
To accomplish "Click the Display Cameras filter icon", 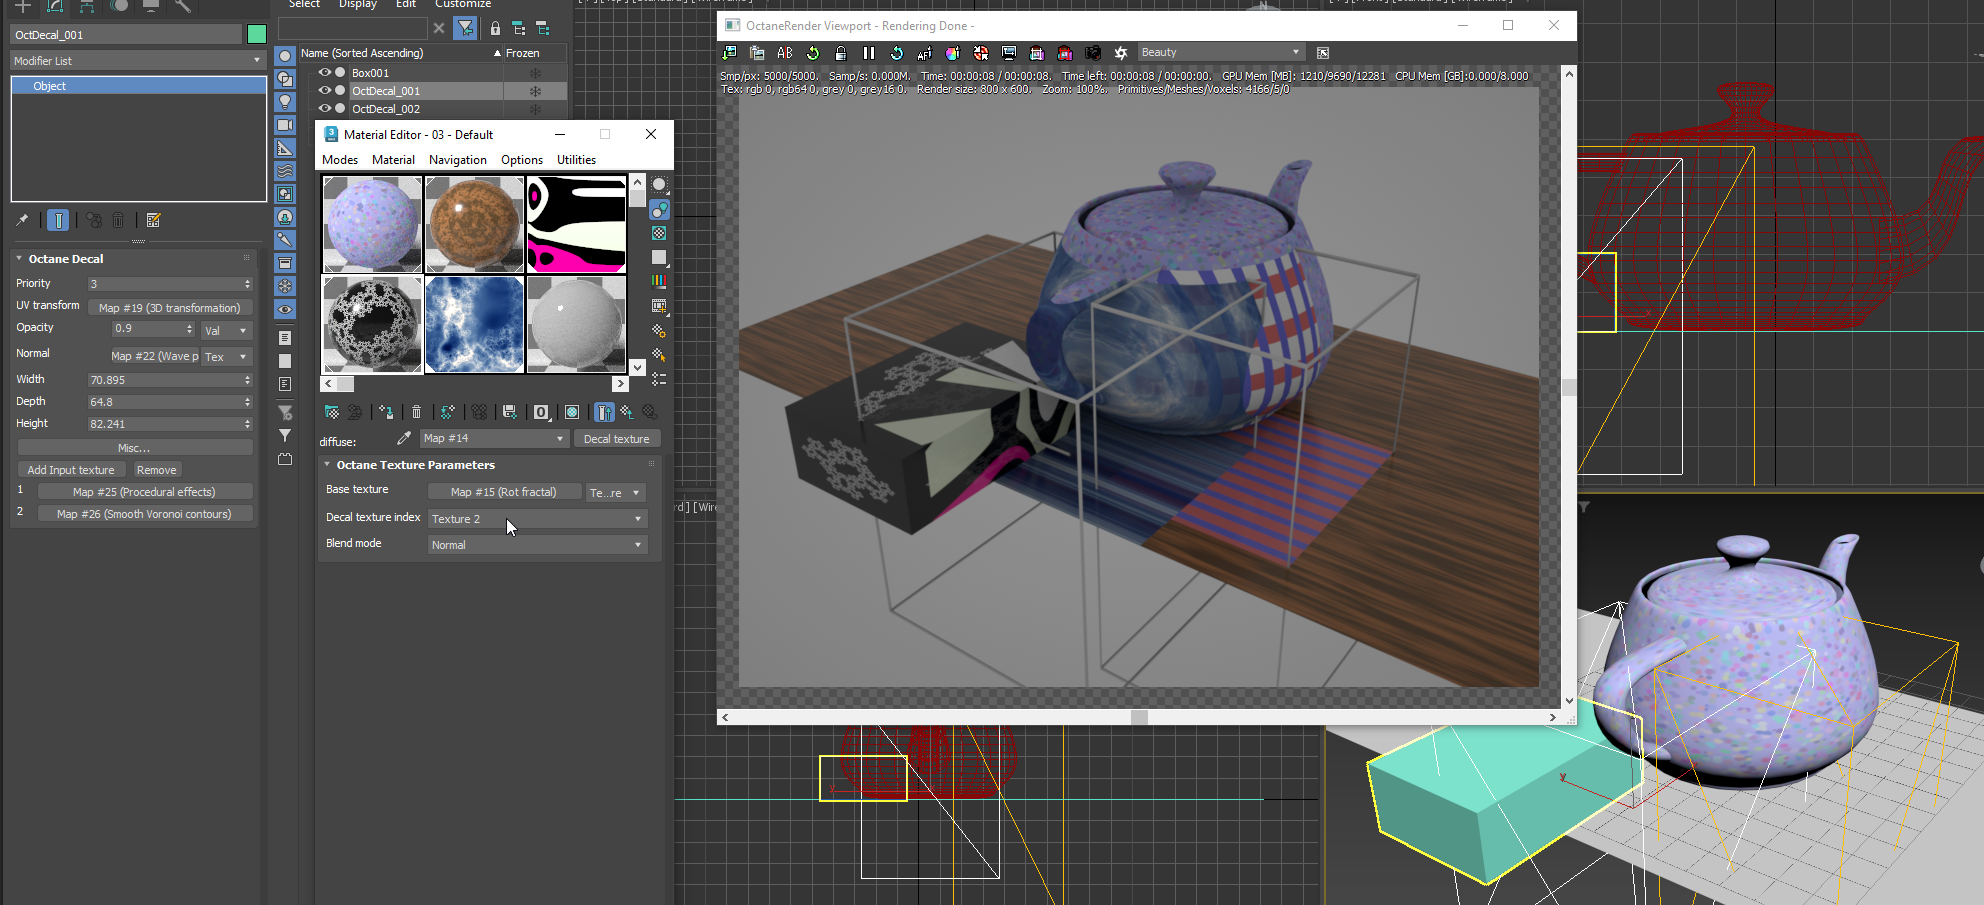I will click(285, 125).
